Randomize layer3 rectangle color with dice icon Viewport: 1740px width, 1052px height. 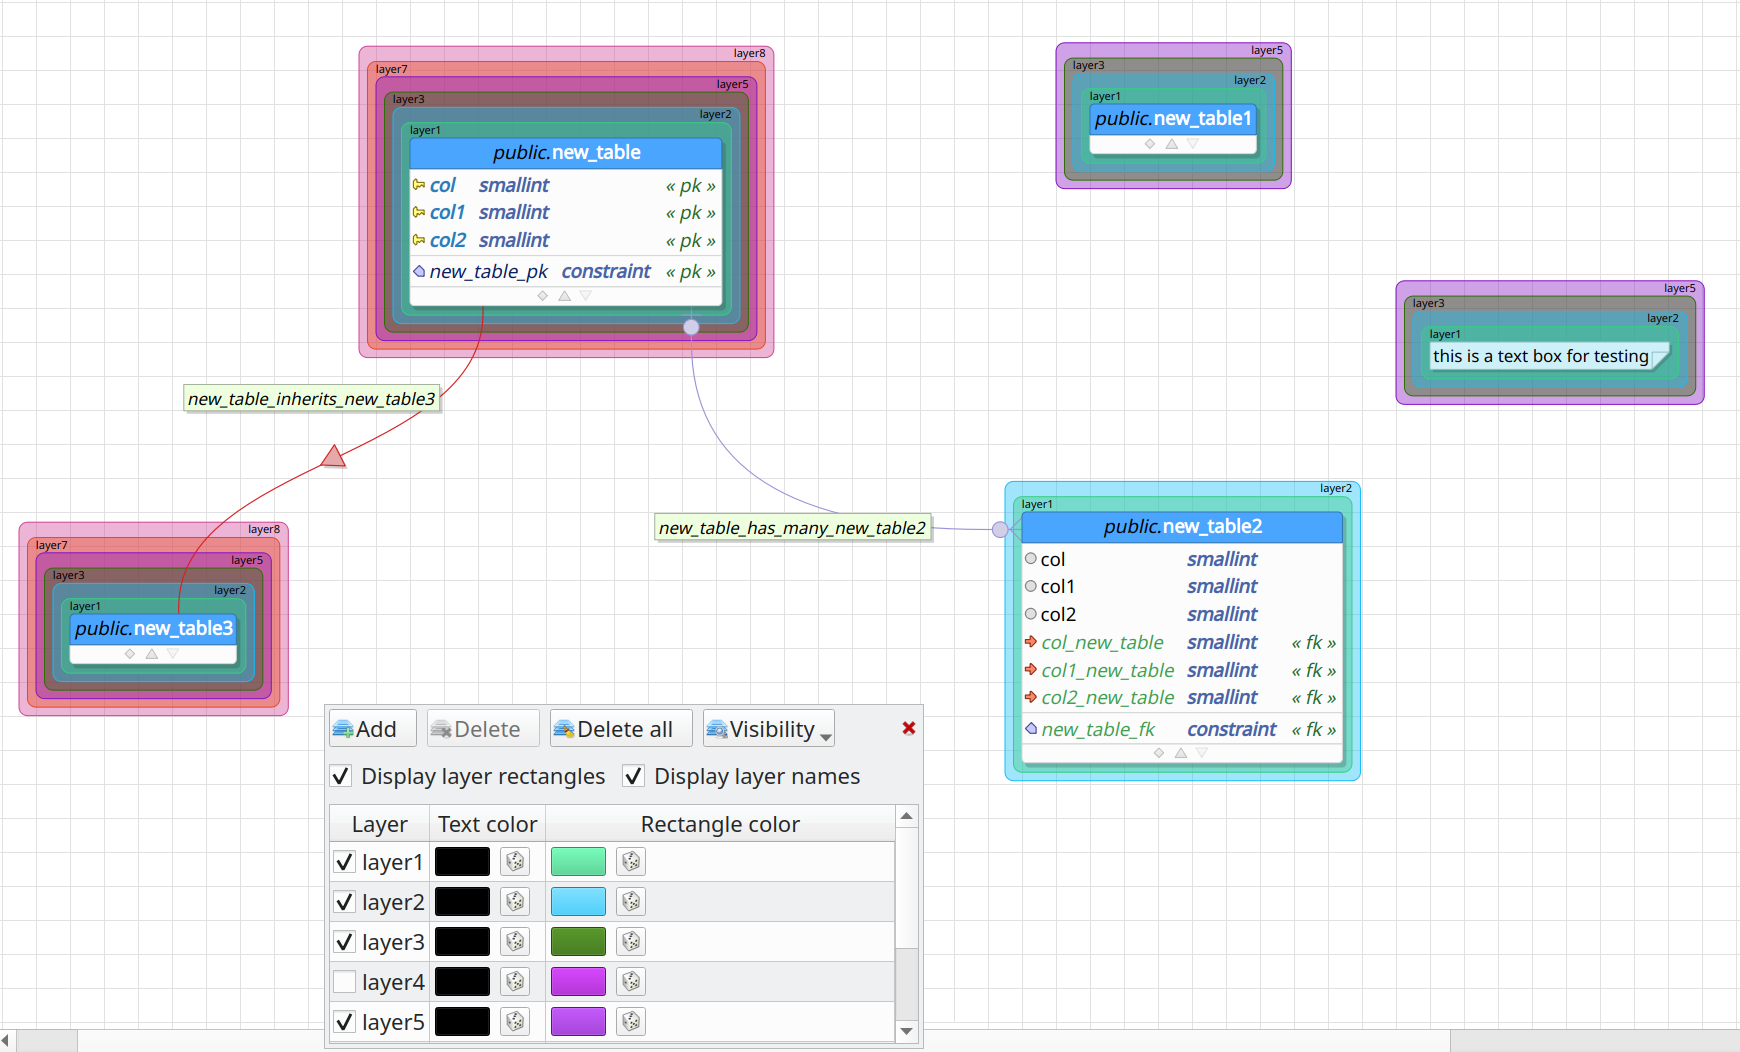click(630, 941)
